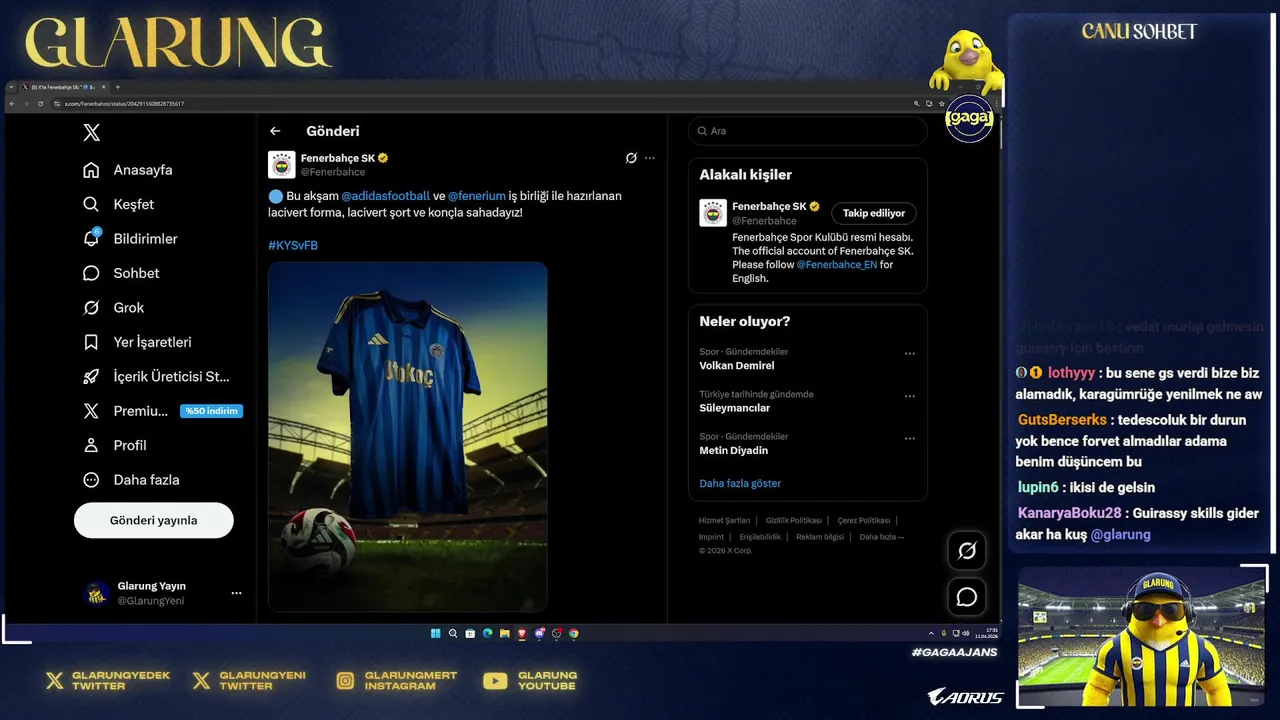Toggle Takip ediyor follow button

tap(873, 213)
